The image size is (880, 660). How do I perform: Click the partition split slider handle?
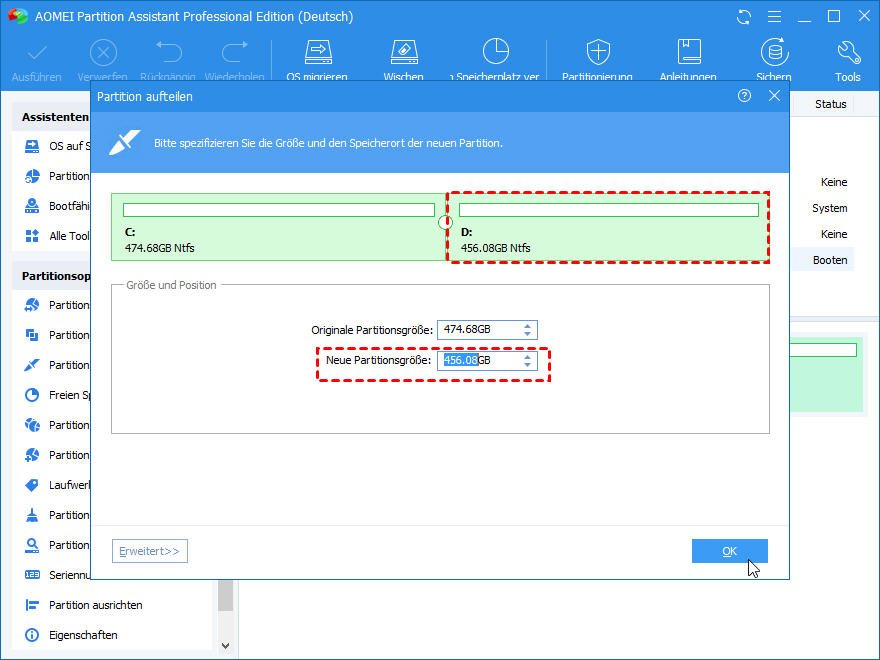(445, 222)
